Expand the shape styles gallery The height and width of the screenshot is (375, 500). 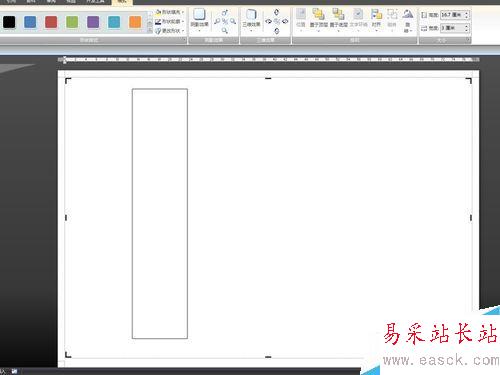pyautogui.click(x=150, y=31)
